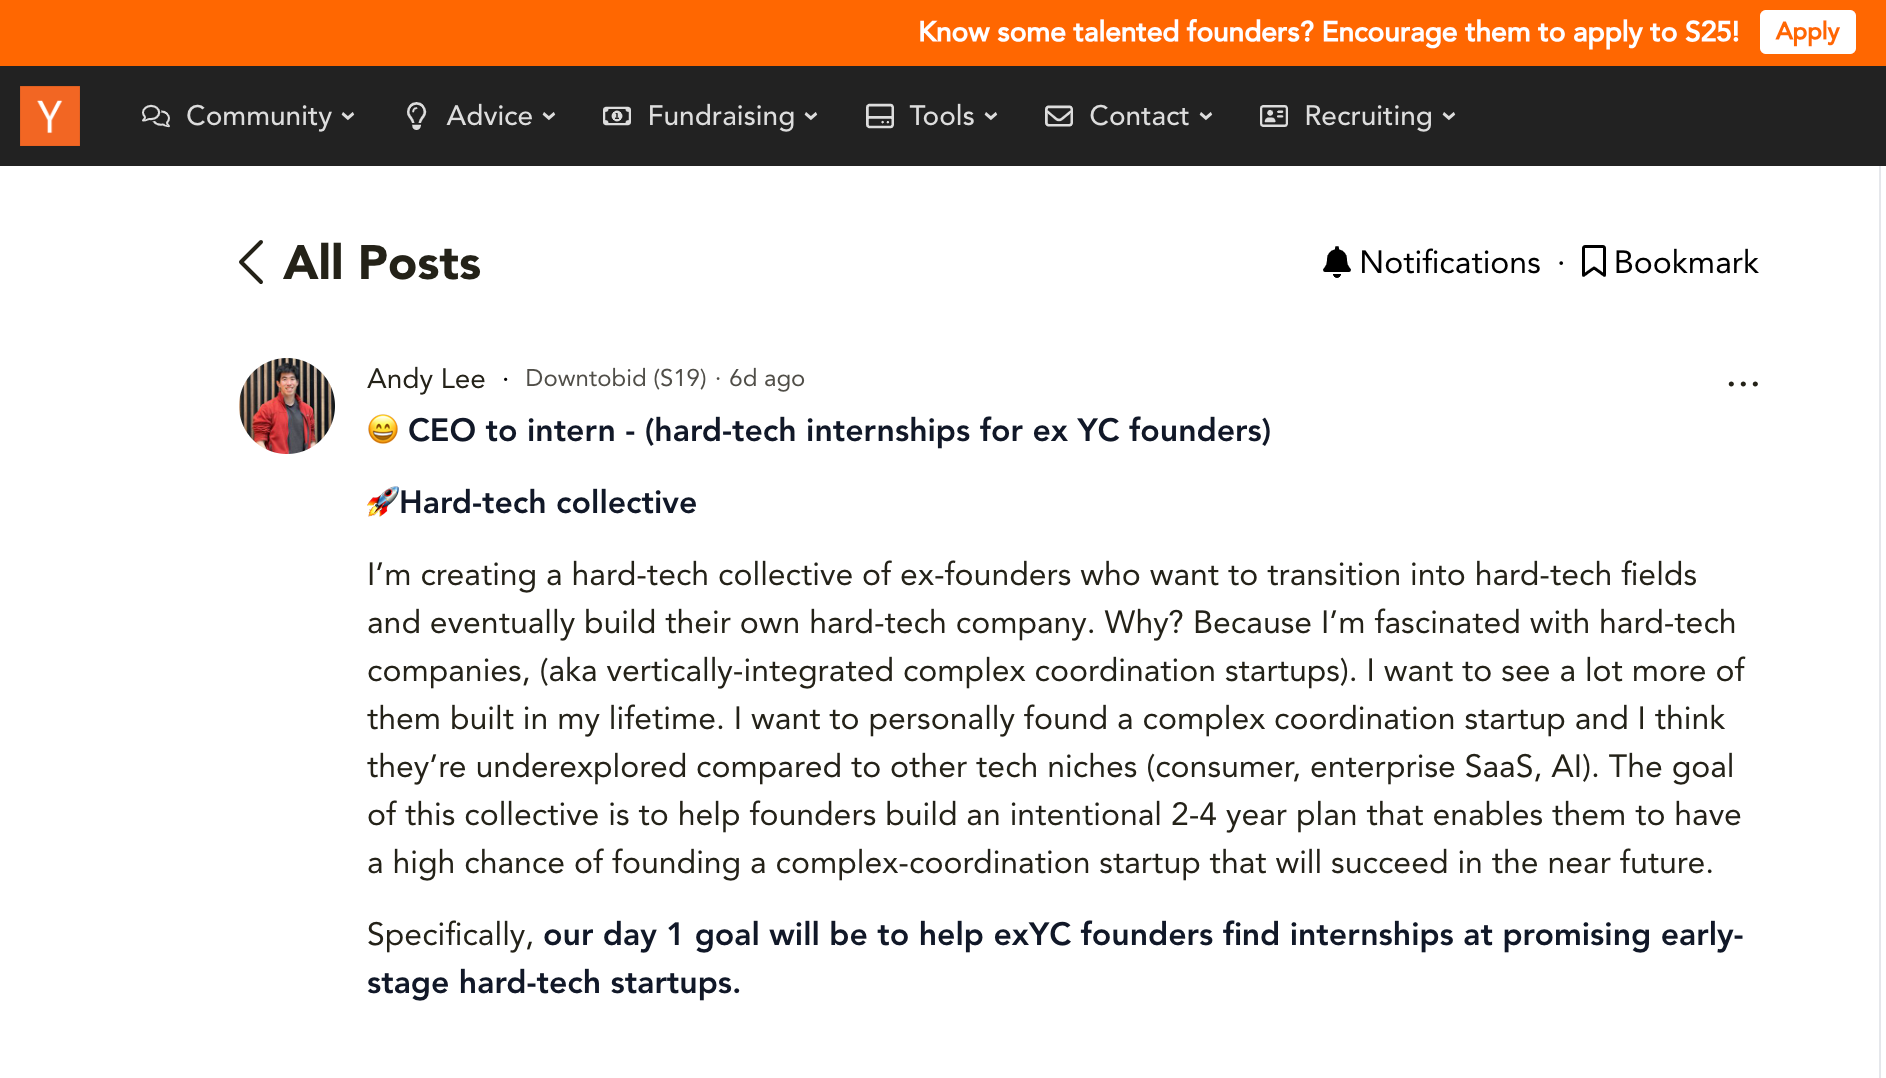Click the Recruiting ID card icon
1886x1078 pixels.
pos(1274,116)
